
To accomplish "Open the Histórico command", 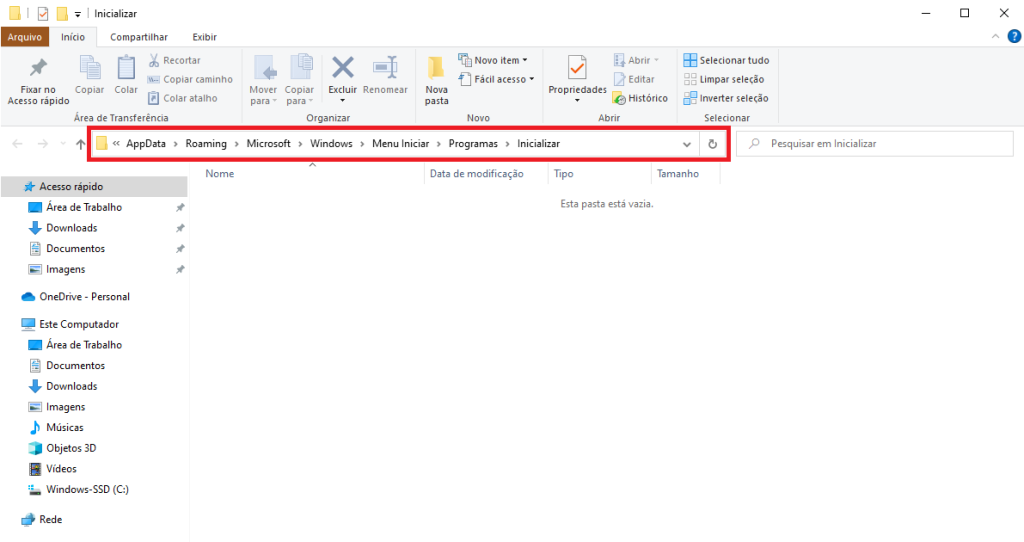I will (x=640, y=98).
